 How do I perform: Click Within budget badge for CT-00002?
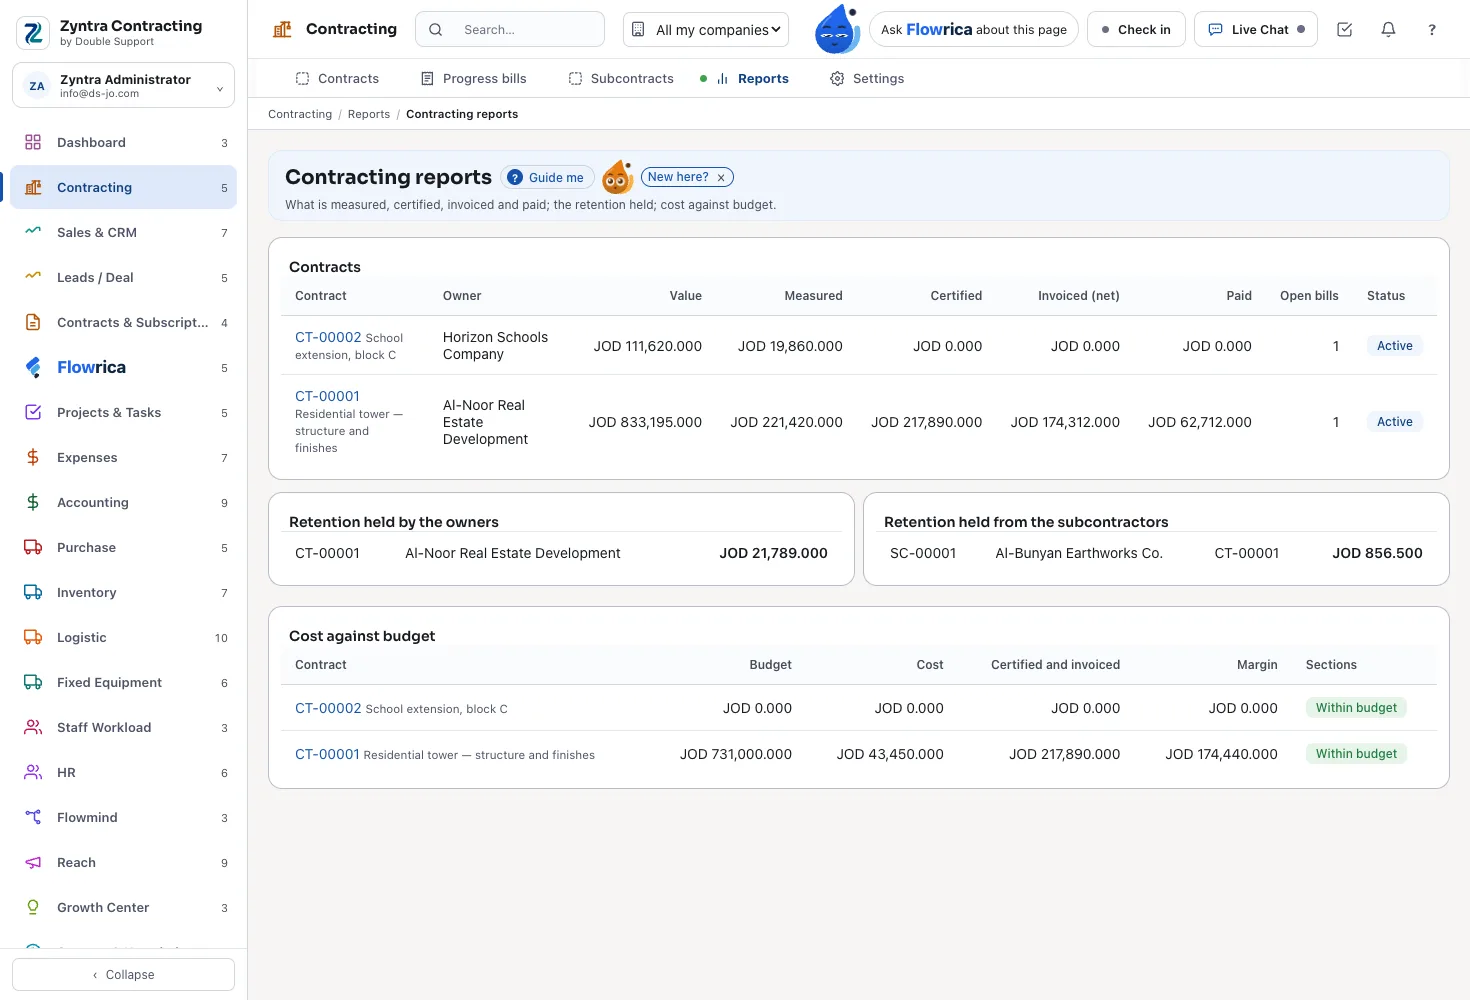click(x=1356, y=708)
